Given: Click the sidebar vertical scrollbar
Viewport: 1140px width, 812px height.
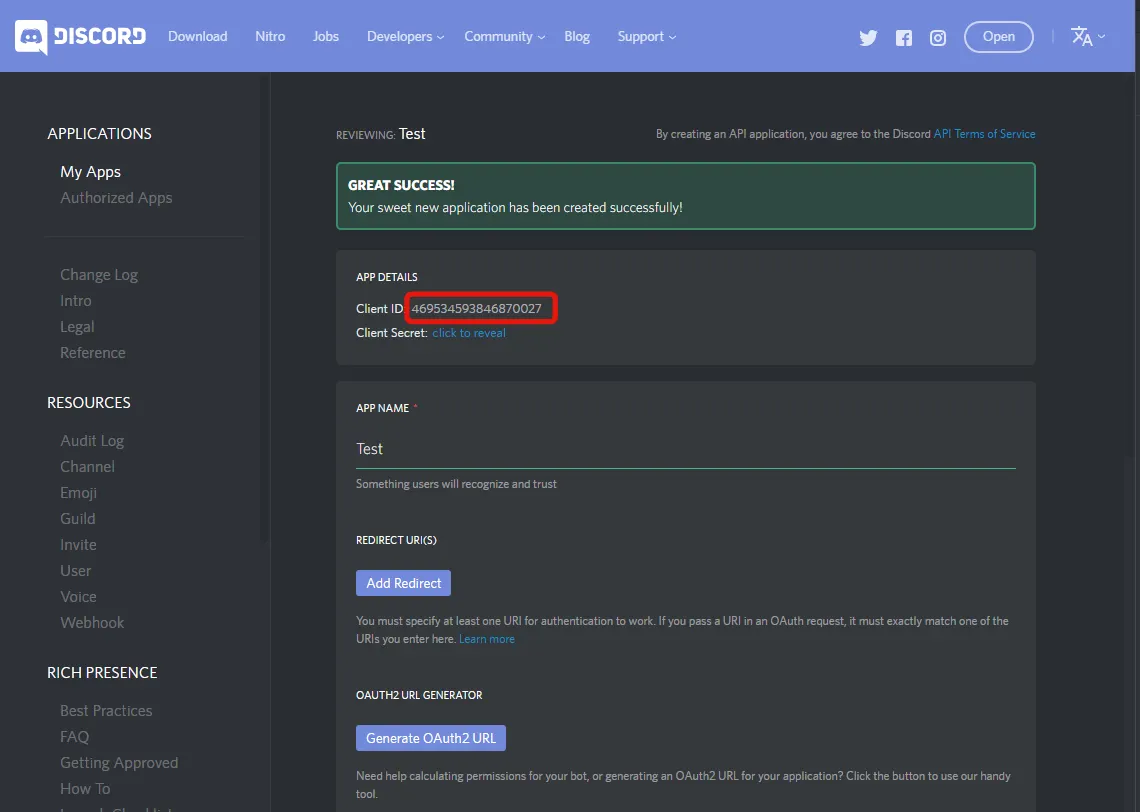Looking at the screenshot, I should pos(265,307).
